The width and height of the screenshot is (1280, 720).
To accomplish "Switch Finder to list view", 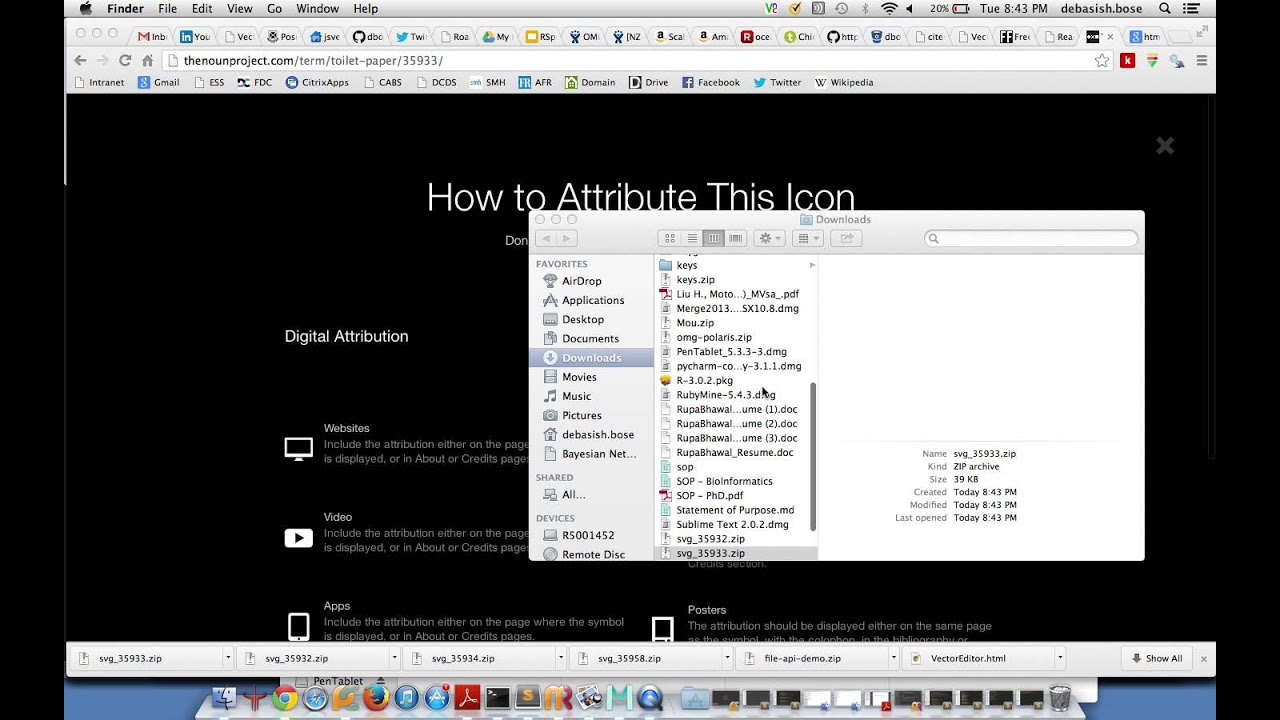I will [691, 238].
